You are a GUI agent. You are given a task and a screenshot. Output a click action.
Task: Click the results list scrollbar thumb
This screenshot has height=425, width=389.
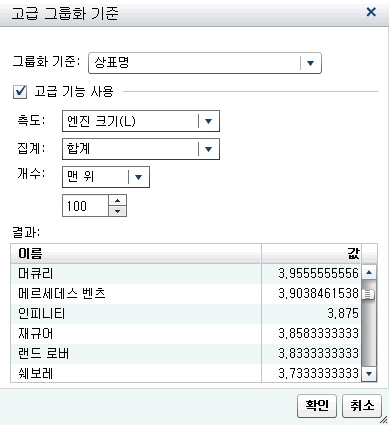369,294
